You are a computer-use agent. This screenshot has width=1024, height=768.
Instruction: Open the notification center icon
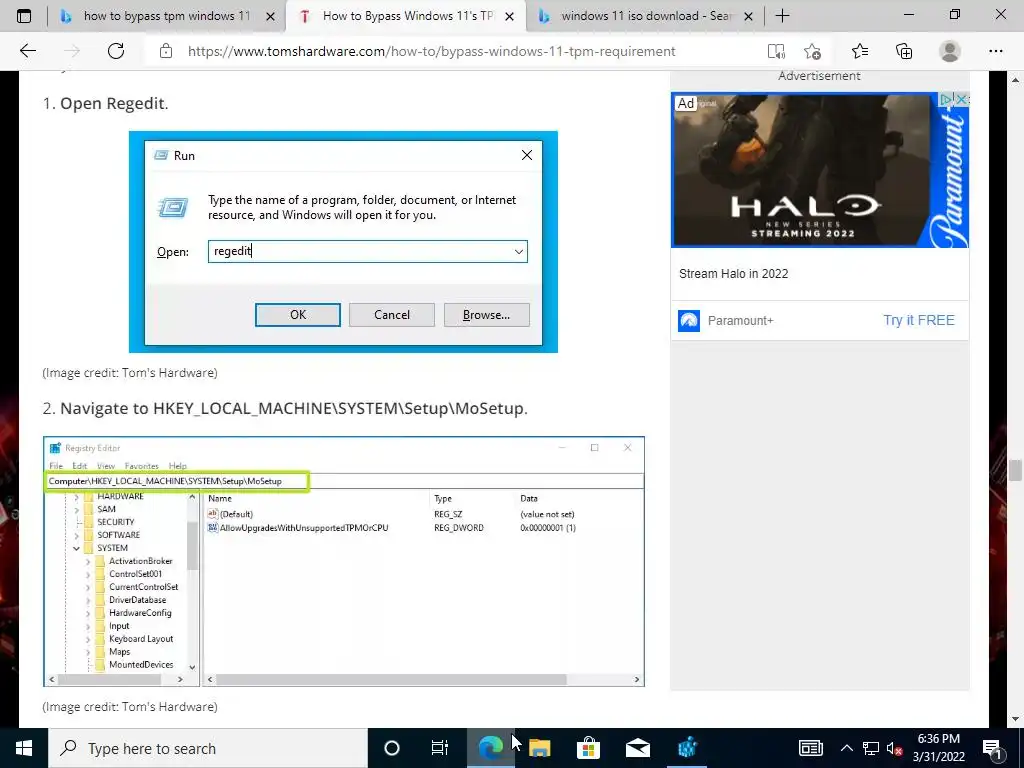pyautogui.click(x=993, y=748)
